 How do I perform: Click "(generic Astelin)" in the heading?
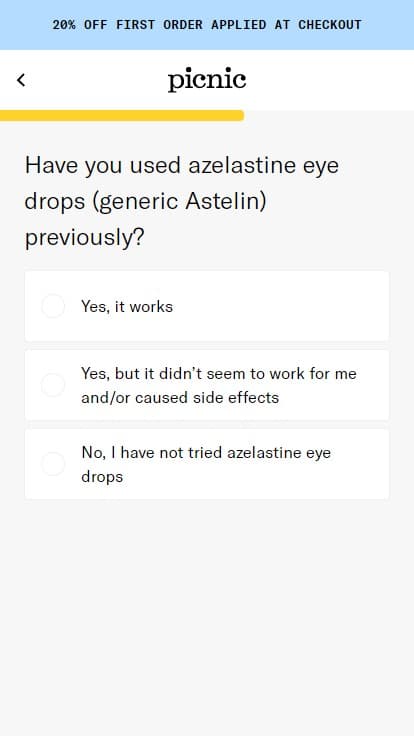coord(179,201)
